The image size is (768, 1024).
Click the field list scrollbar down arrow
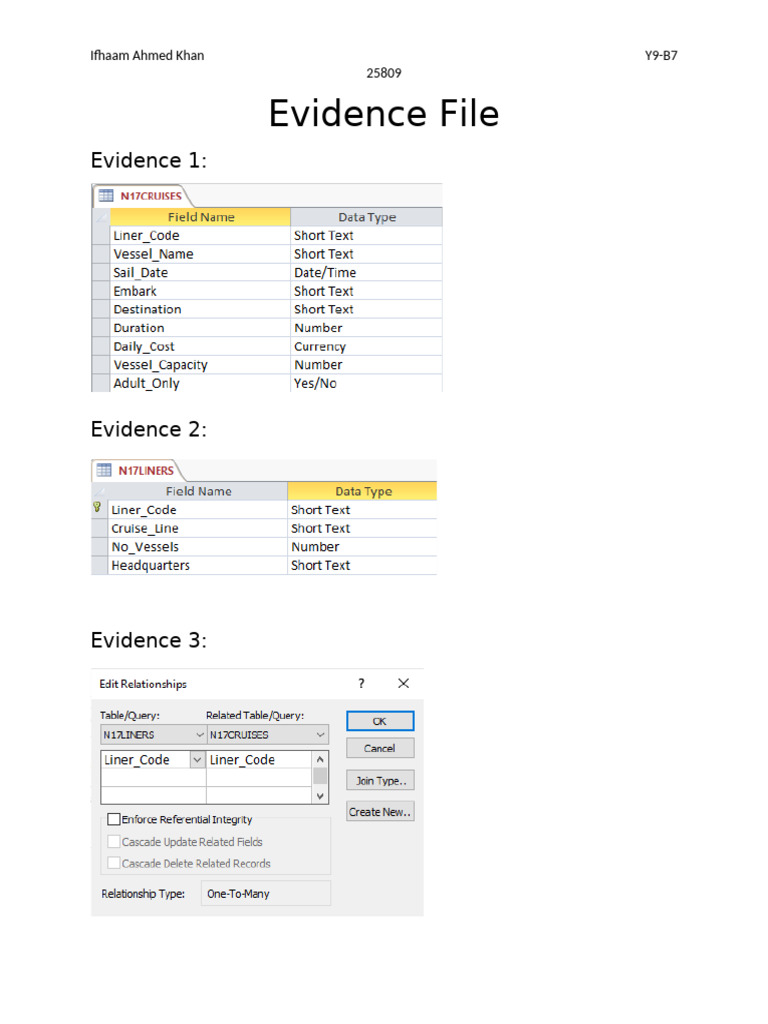(x=320, y=796)
